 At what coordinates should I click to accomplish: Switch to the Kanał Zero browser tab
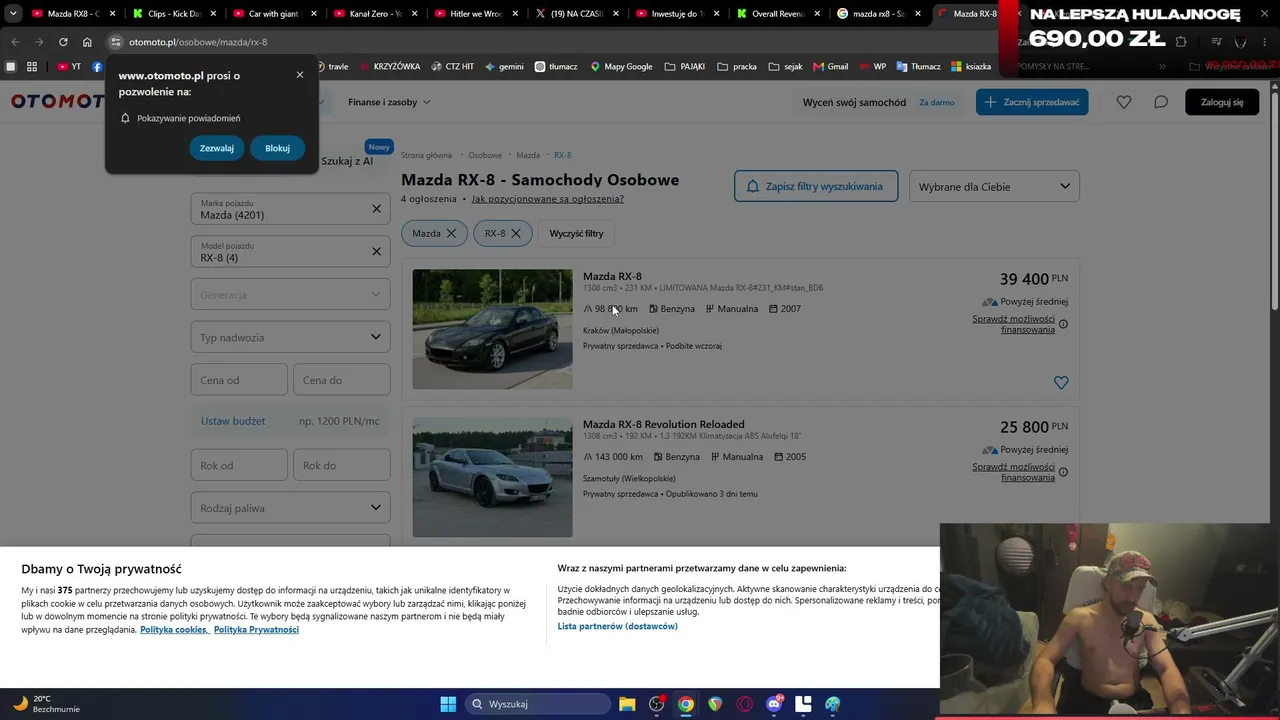pos(373,14)
